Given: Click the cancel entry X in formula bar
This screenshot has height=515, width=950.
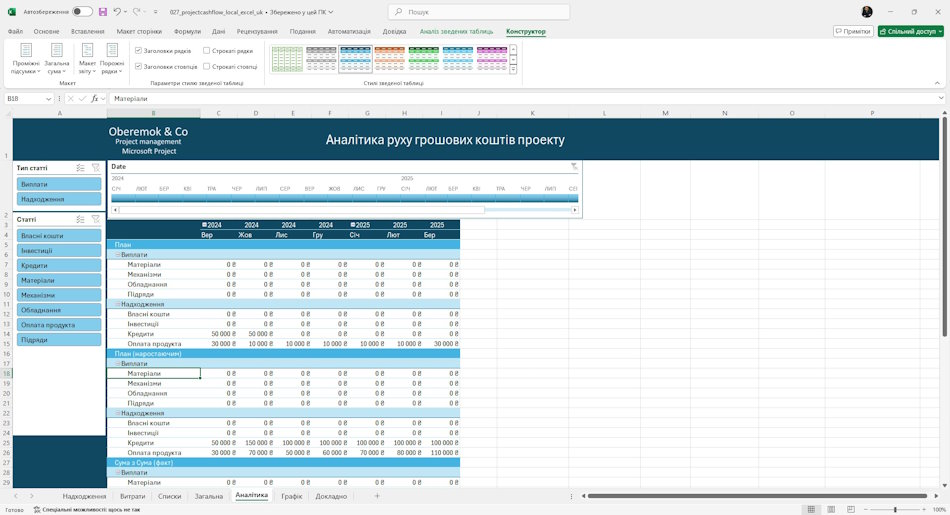Looking at the screenshot, I should pos(70,98).
